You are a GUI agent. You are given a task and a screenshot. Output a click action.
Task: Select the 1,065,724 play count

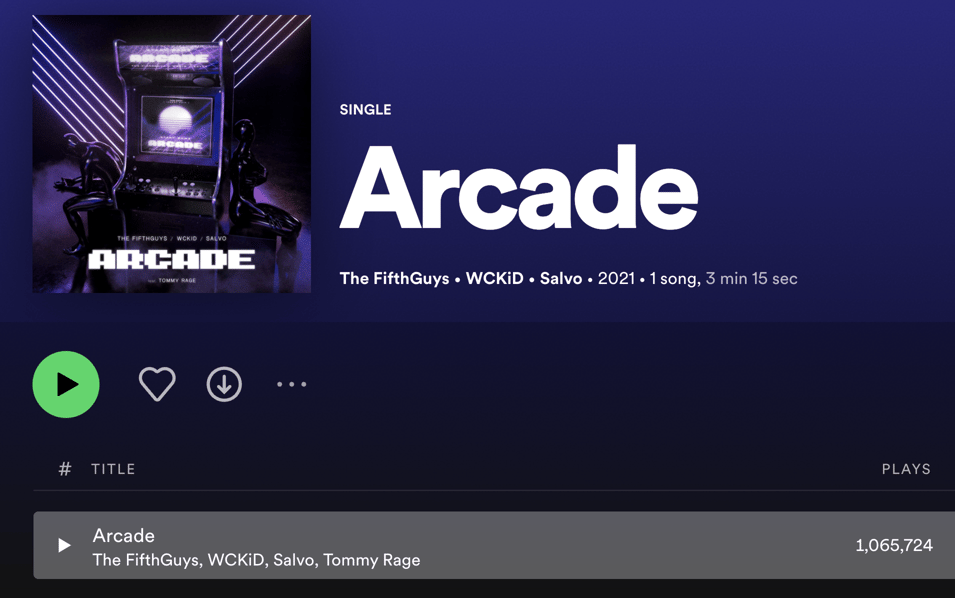click(x=894, y=545)
